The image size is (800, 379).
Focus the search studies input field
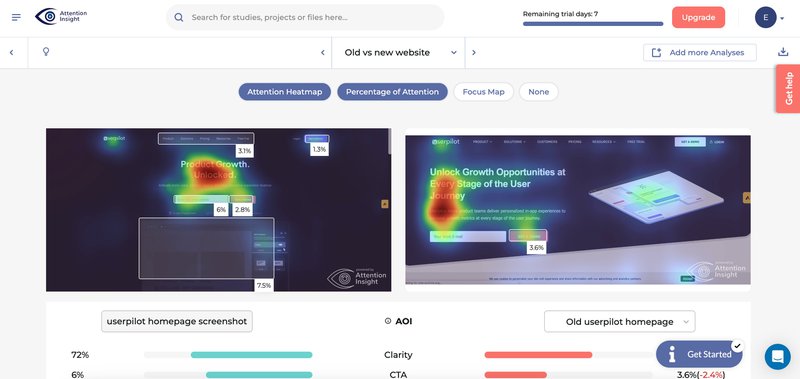pyautogui.click(x=305, y=17)
